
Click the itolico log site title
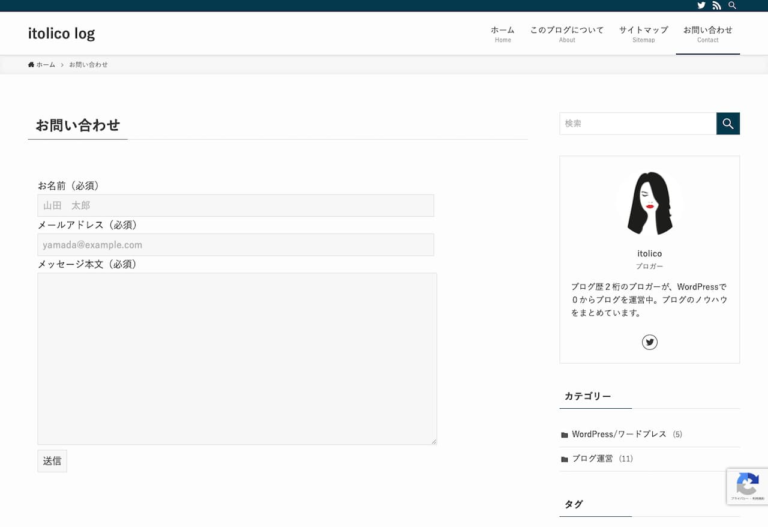click(62, 33)
